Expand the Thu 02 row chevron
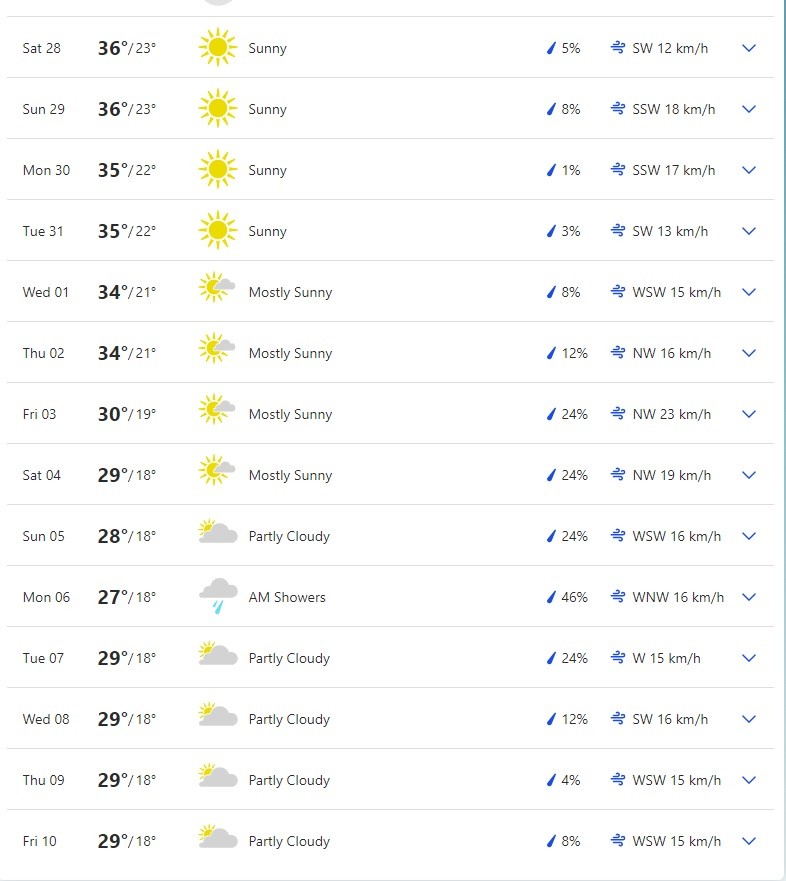Viewport: 786px width, 881px height. click(x=749, y=353)
